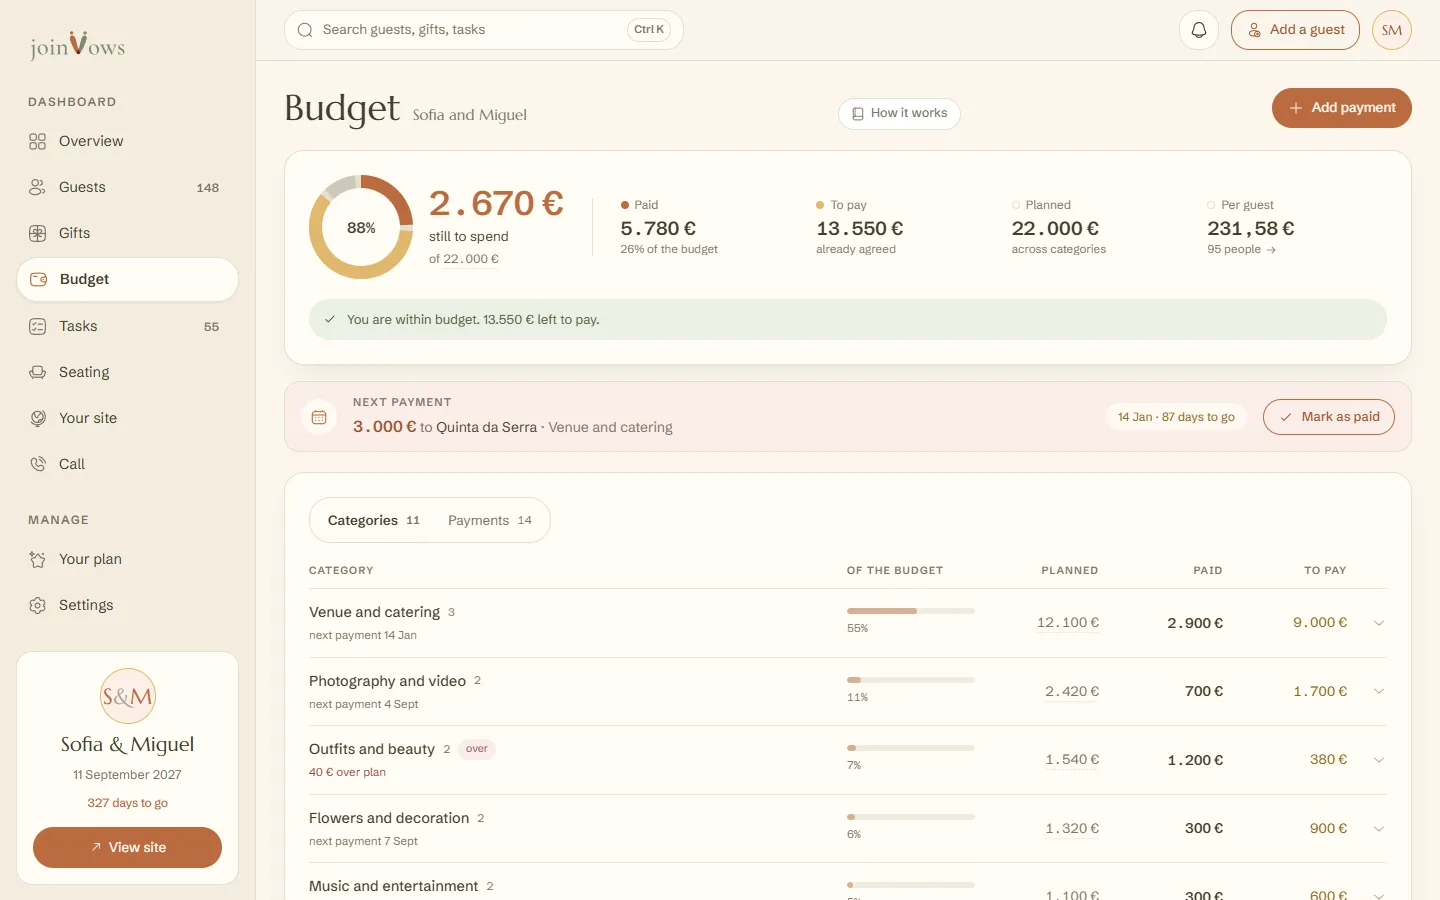
Task: Open the notifications bell
Action: (x=1199, y=30)
